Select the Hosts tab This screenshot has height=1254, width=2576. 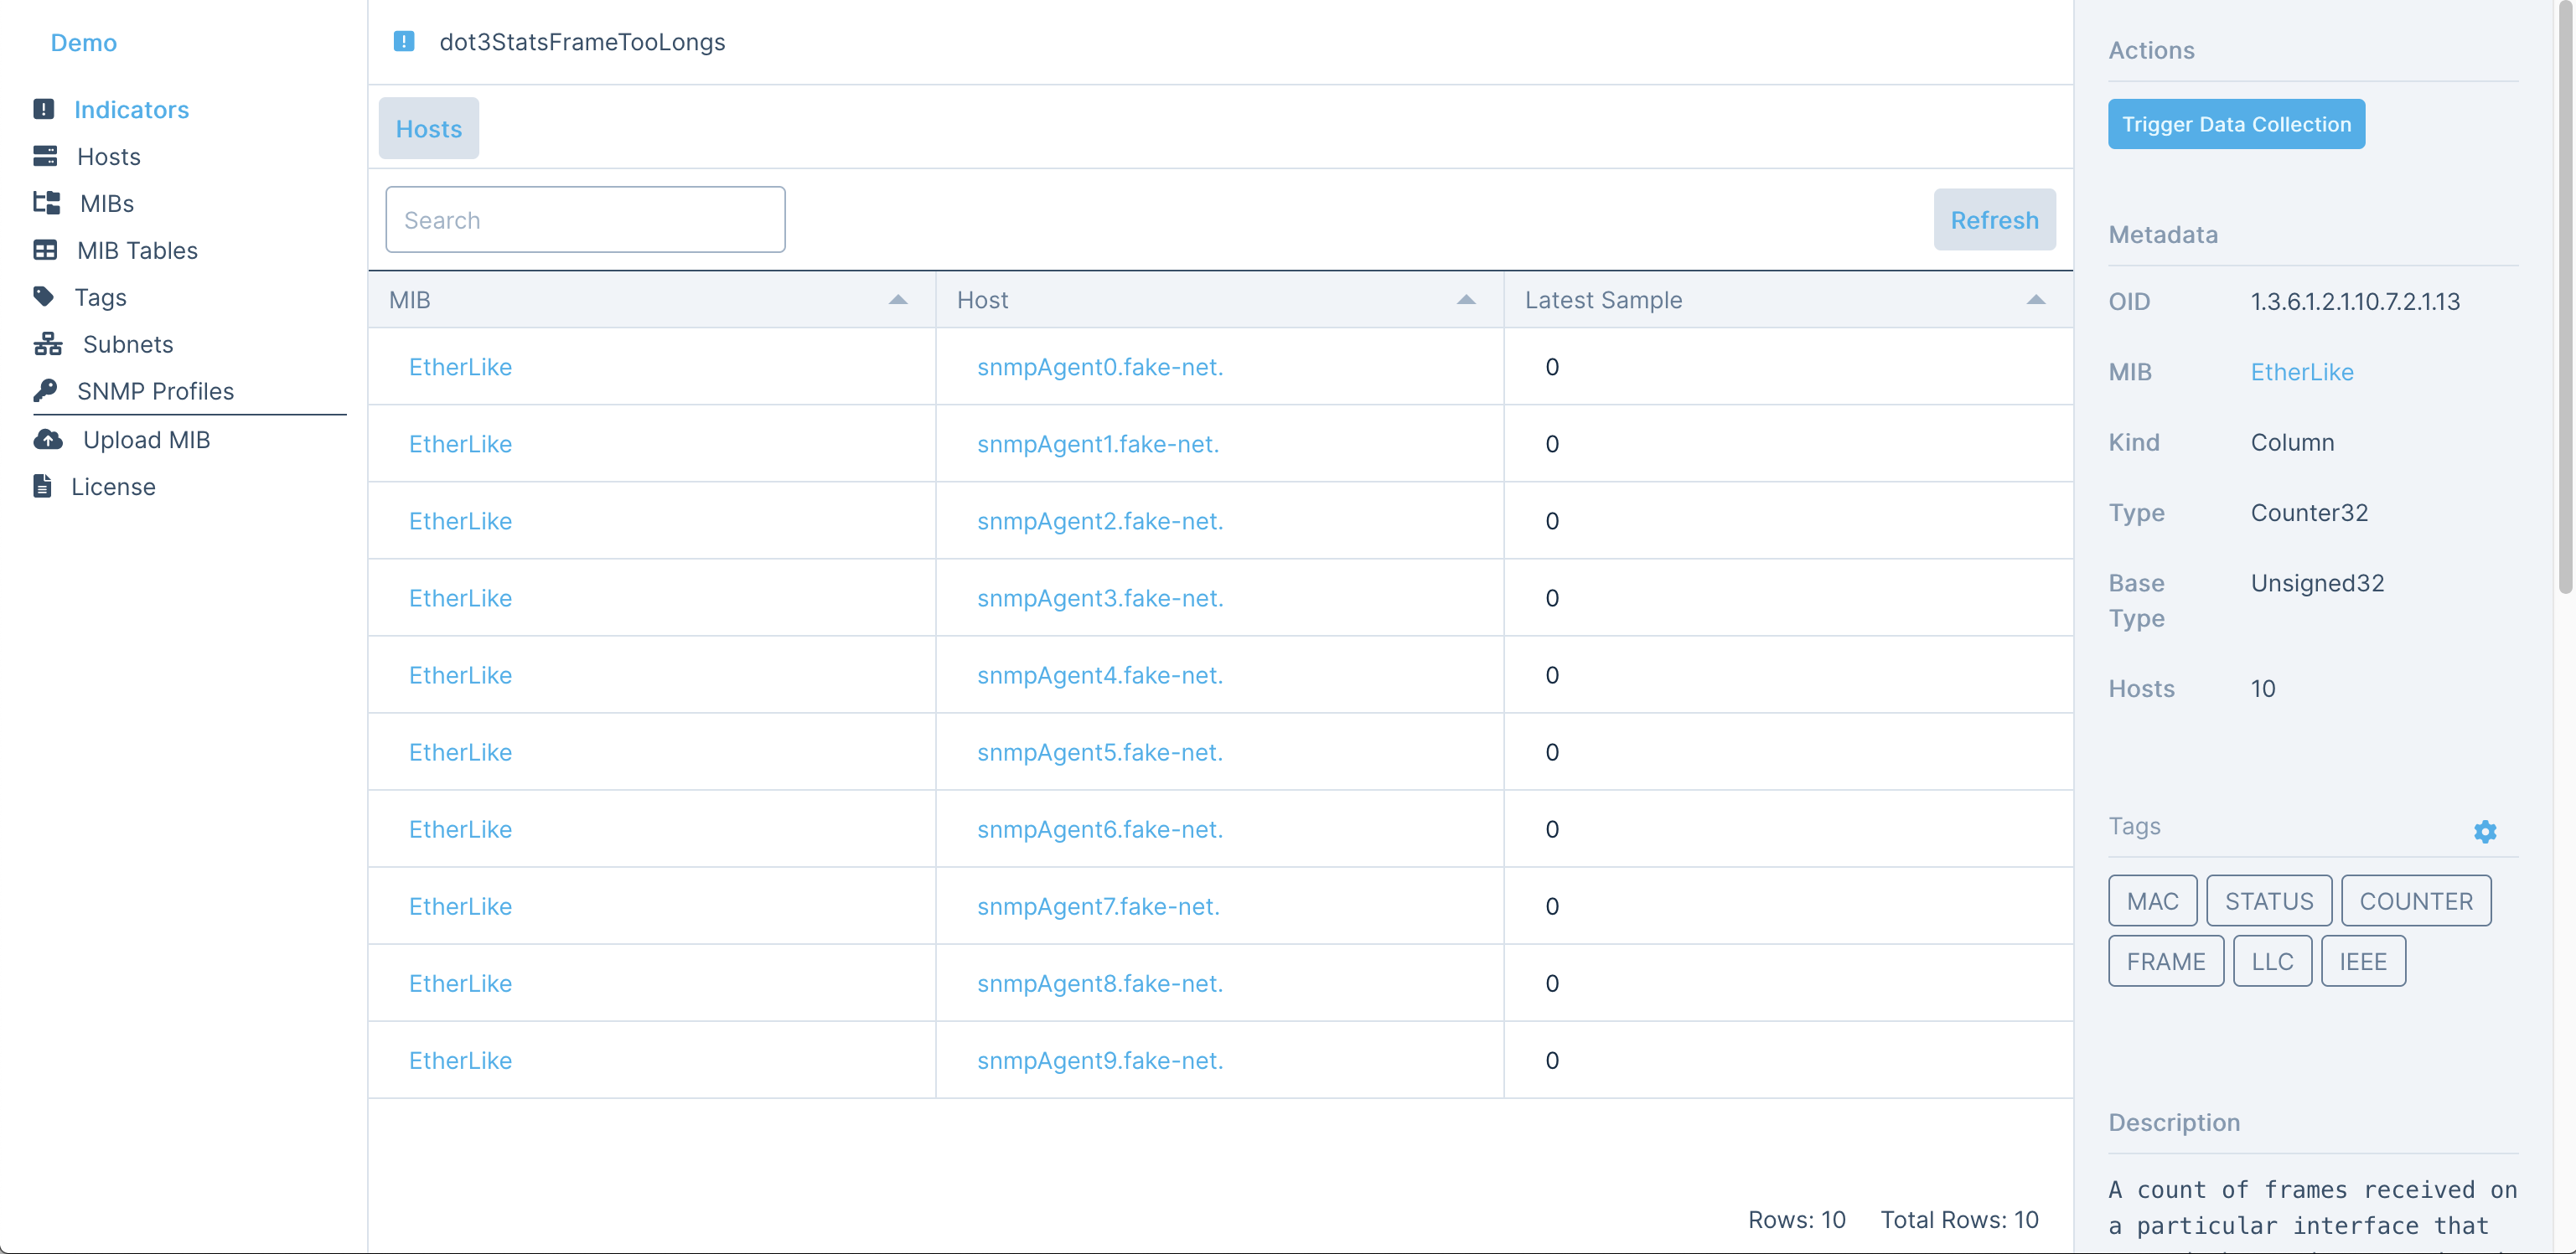[429, 128]
